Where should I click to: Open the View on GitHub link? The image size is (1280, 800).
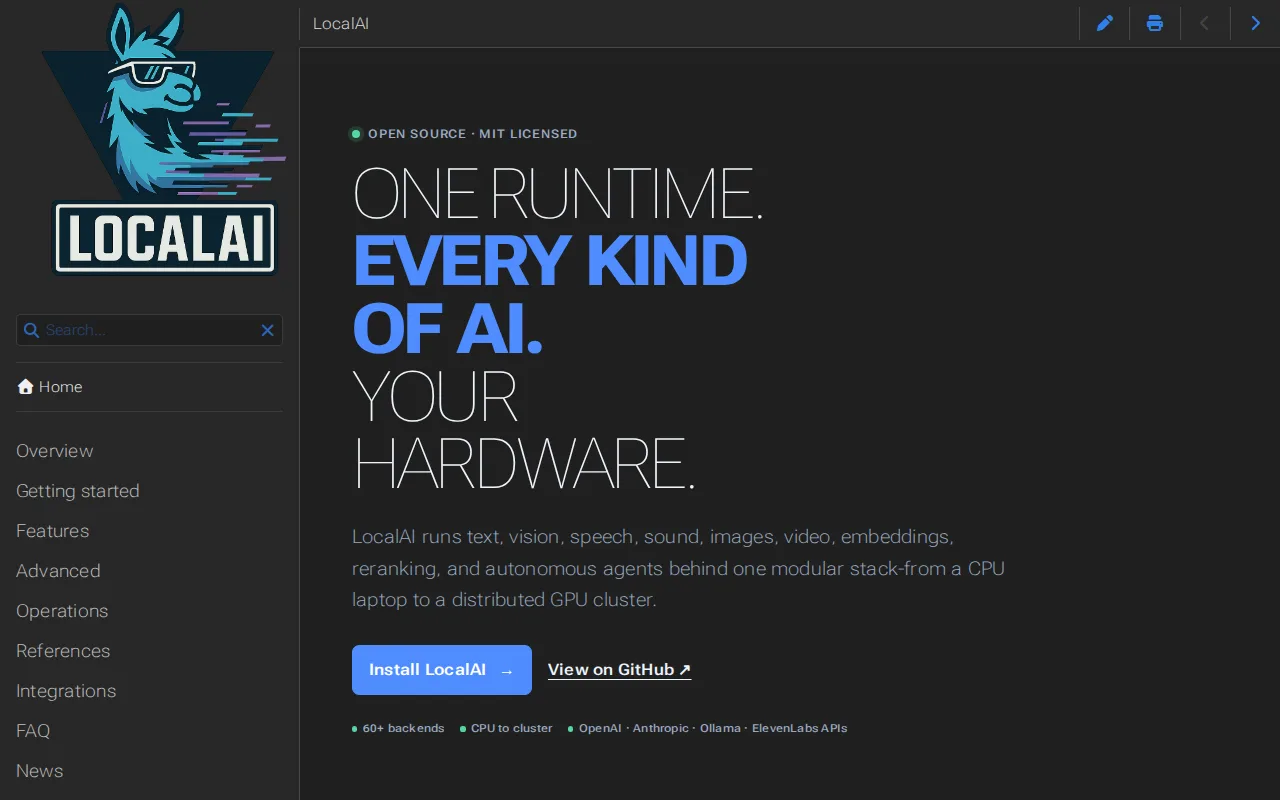click(619, 670)
